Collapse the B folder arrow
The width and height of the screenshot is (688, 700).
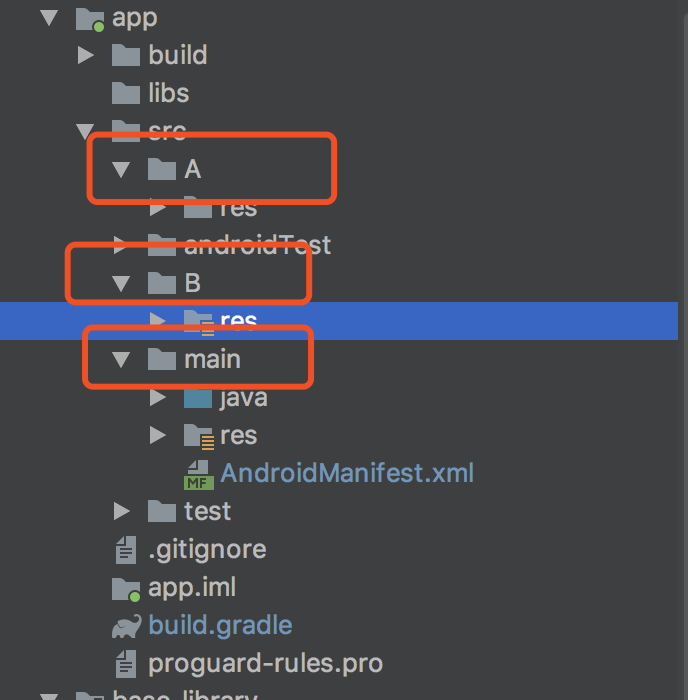click(x=121, y=283)
